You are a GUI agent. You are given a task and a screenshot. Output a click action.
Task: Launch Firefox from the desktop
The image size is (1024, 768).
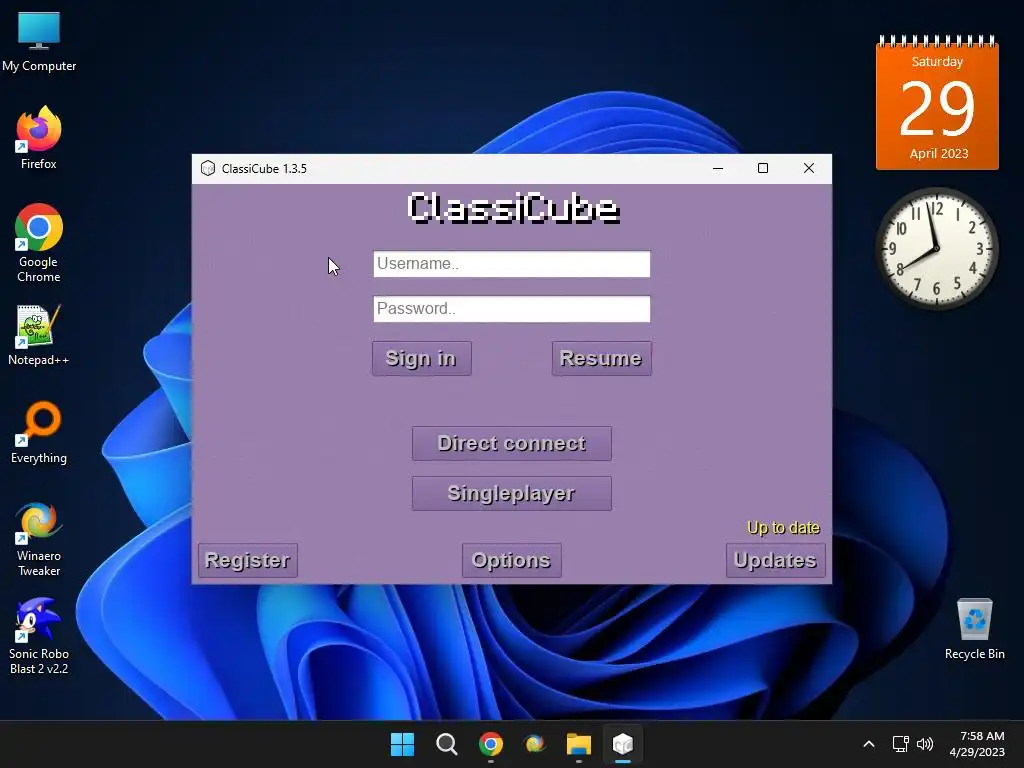click(x=39, y=138)
